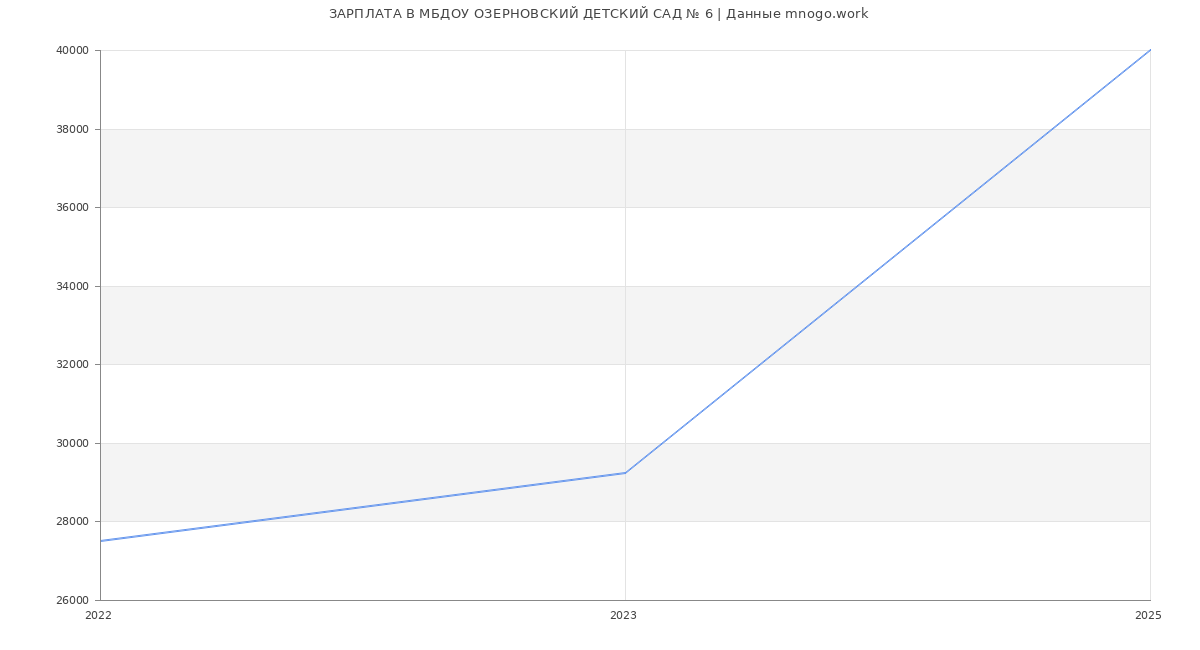Click the 26000 y-axis label

coord(73,600)
